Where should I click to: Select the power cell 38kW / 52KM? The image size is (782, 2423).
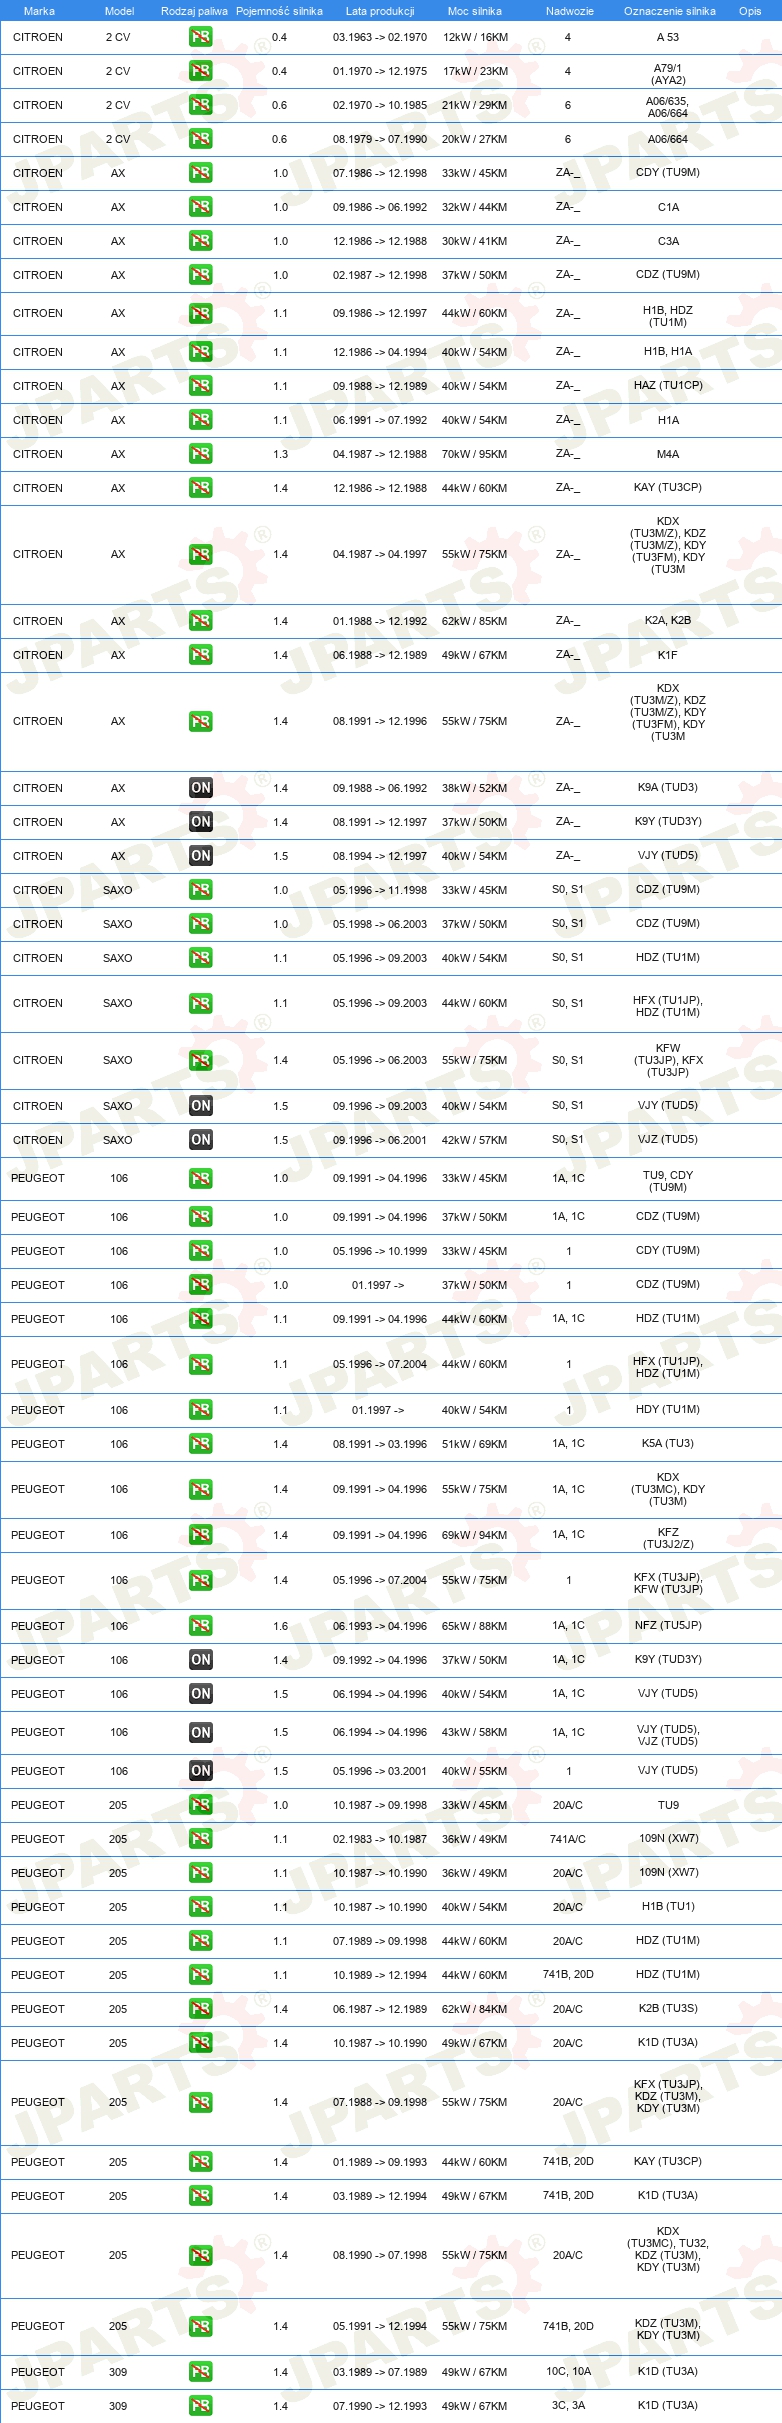point(475,788)
